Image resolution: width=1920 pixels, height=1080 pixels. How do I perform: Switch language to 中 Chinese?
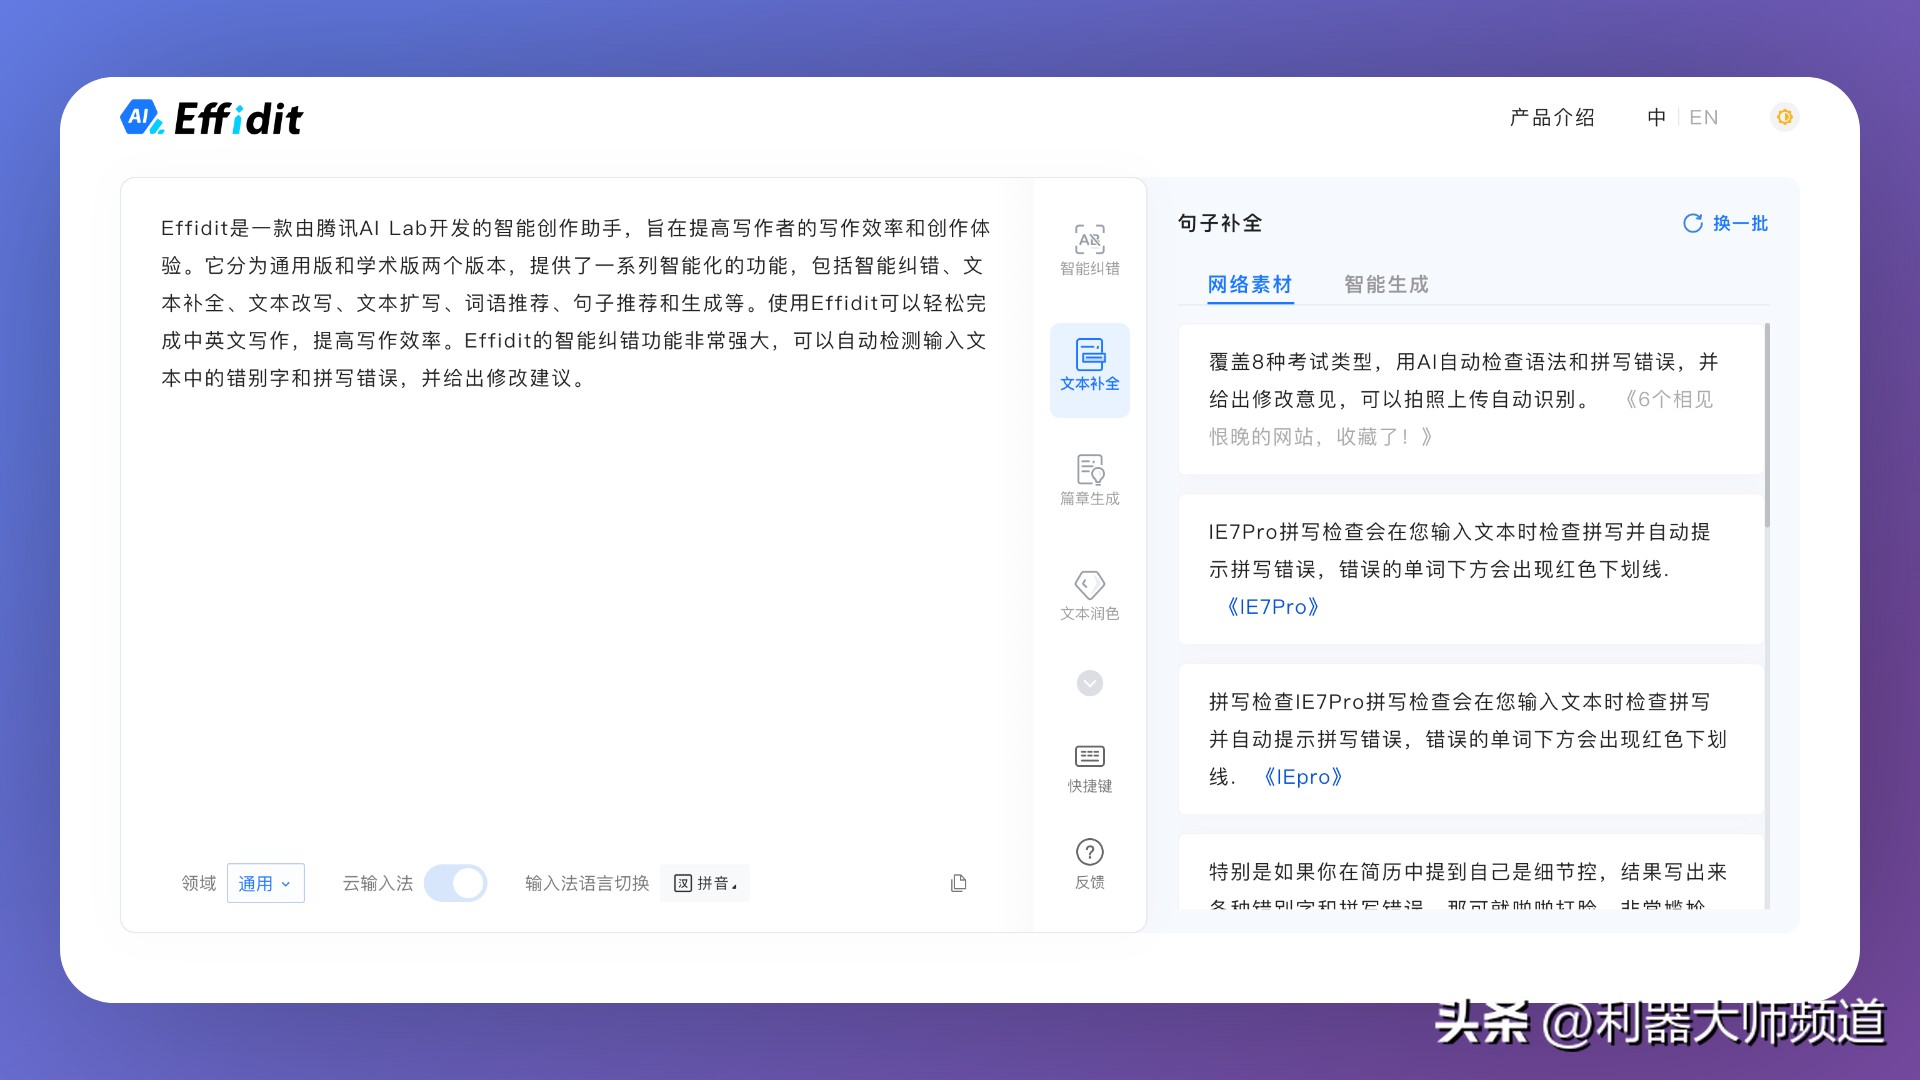pos(1656,117)
